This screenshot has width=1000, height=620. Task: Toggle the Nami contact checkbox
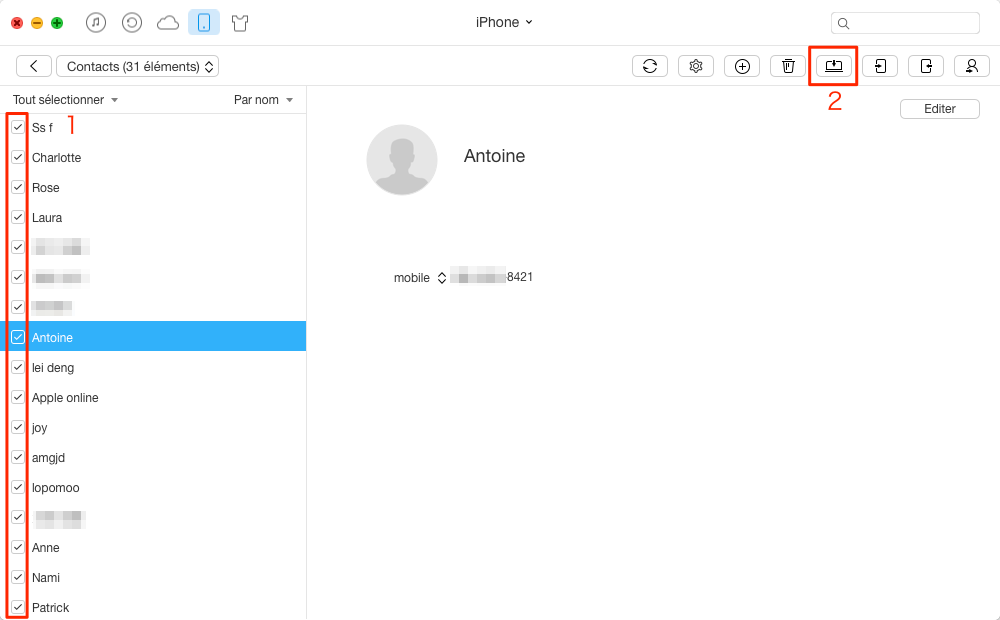pyautogui.click(x=18, y=577)
